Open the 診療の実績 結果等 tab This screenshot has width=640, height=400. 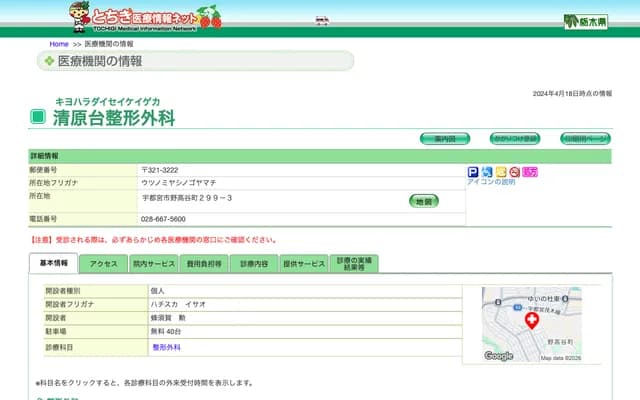click(x=355, y=264)
